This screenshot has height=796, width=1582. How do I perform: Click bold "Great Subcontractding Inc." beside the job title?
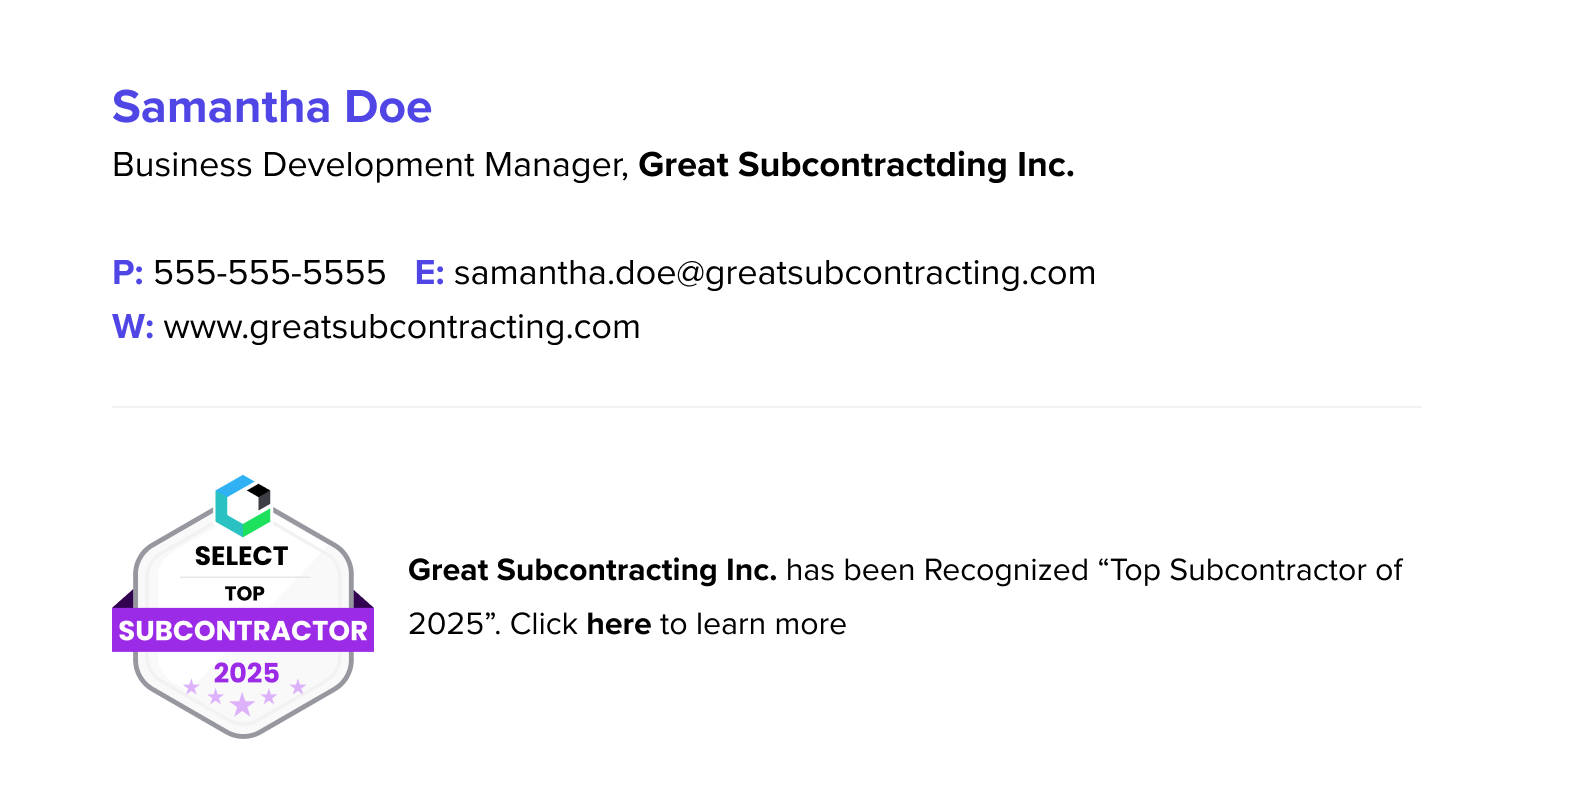click(x=856, y=165)
